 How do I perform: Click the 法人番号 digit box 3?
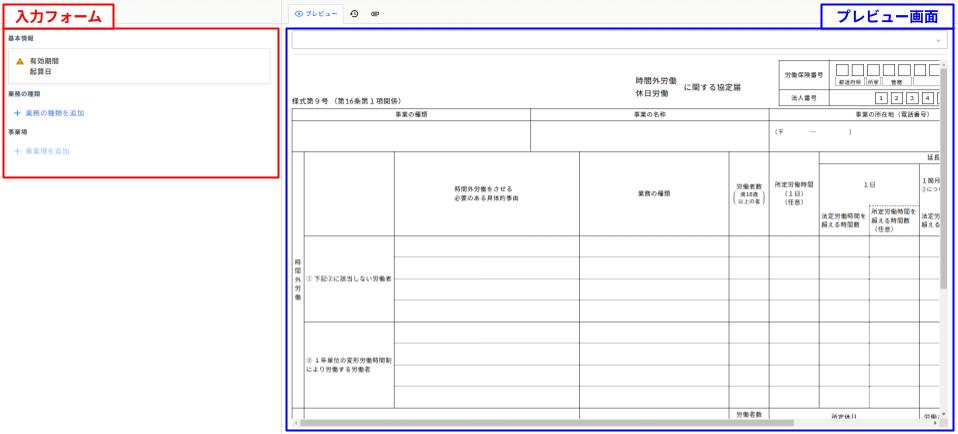tap(912, 98)
